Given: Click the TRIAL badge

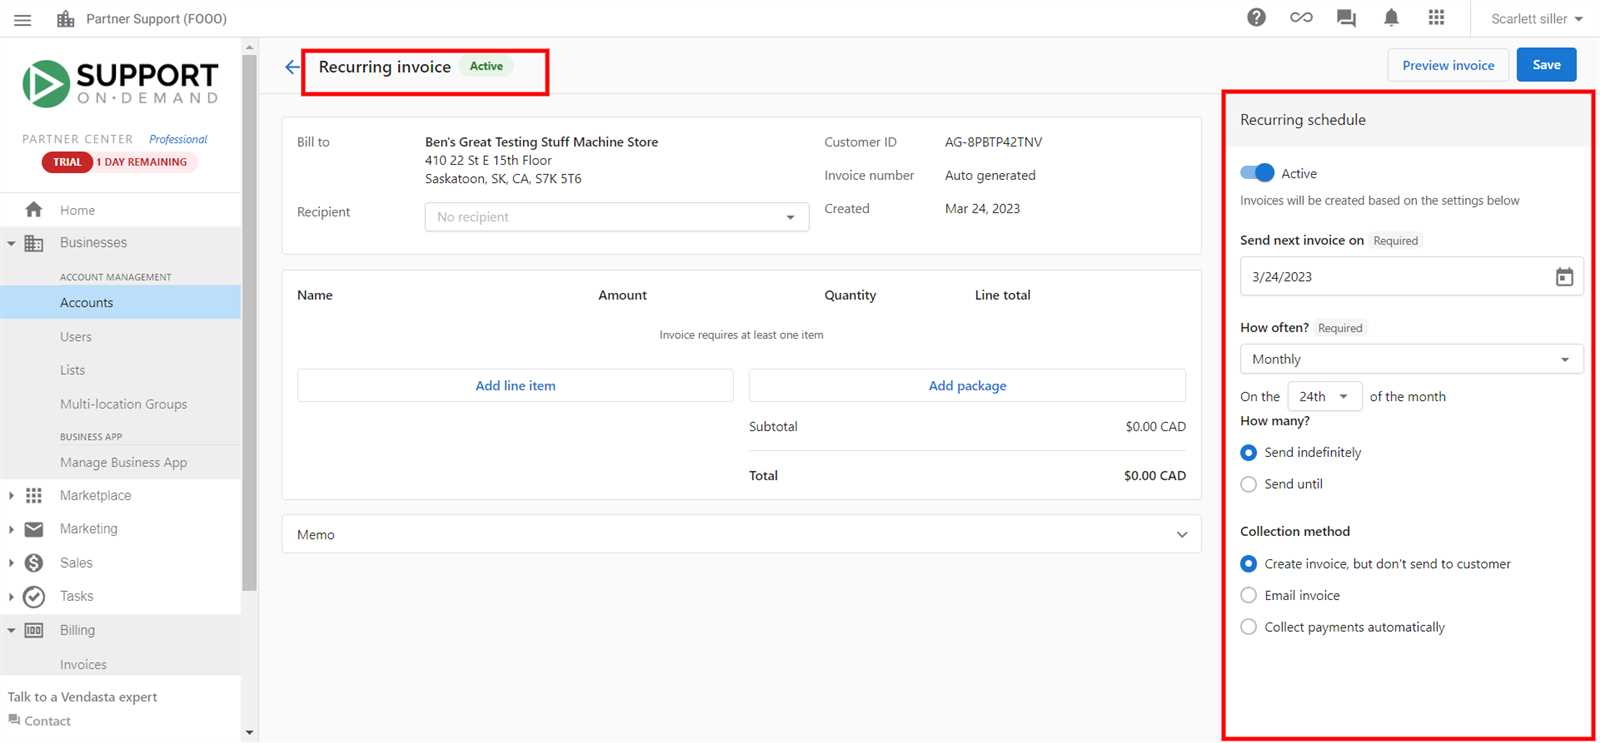Looking at the screenshot, I should tap(67, 162).
